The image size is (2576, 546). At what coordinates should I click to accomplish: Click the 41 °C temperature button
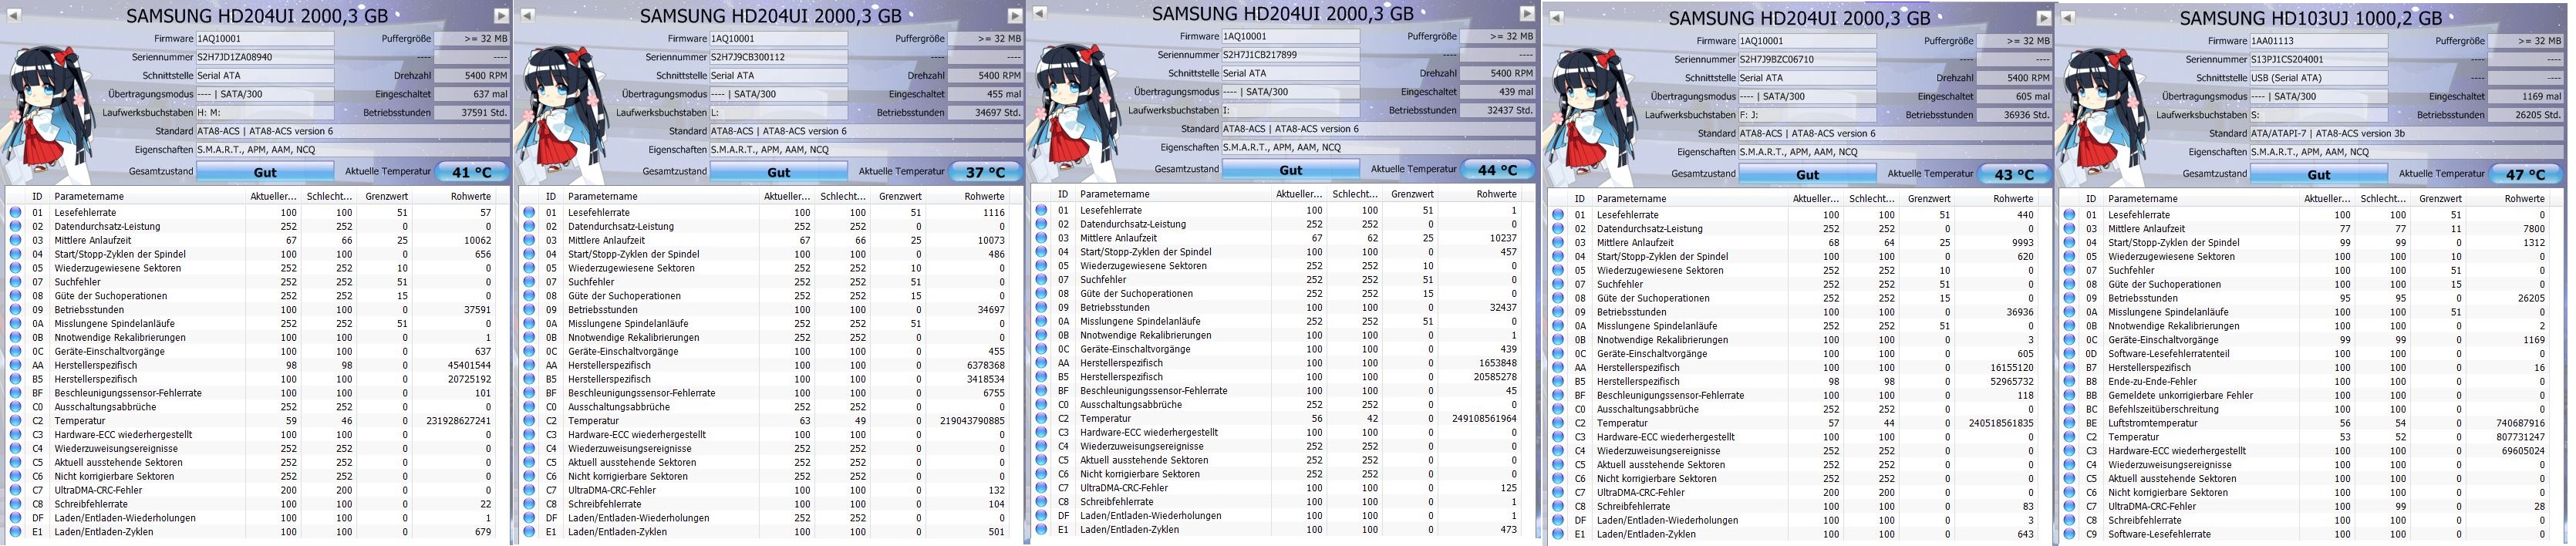(473, 172)
